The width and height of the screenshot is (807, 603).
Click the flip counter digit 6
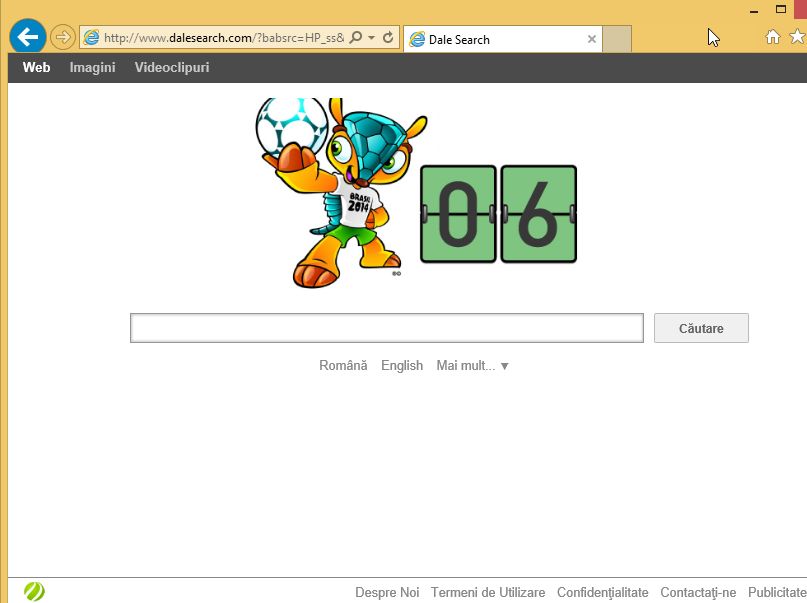point(538,214)
